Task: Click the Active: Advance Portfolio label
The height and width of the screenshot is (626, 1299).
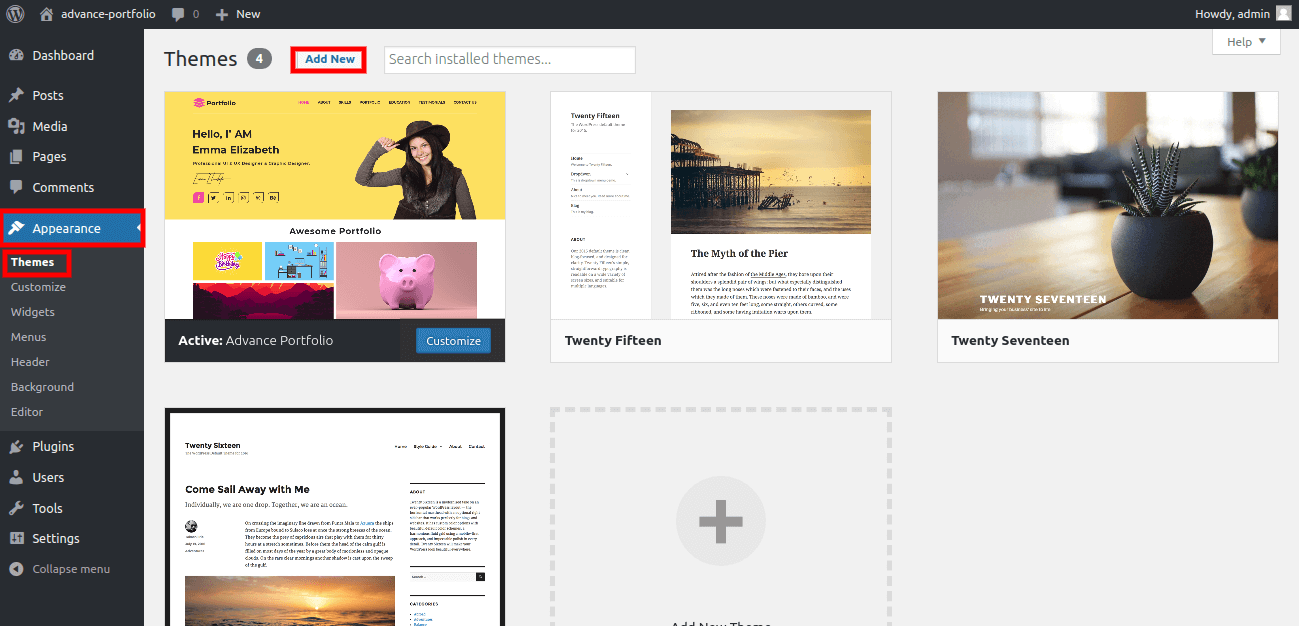Action: [256, 341]
